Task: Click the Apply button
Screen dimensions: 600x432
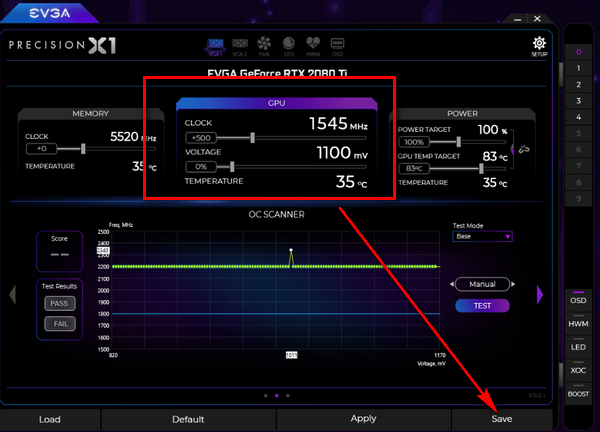Action: point(364,419)
